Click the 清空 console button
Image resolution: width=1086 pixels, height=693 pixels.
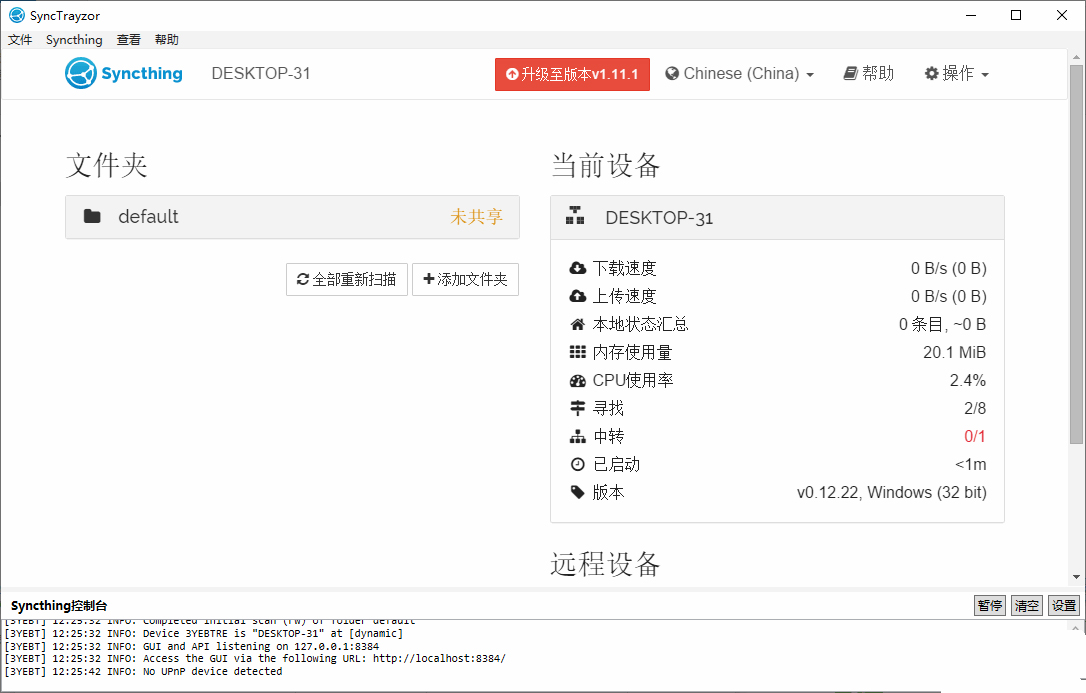1026,606
